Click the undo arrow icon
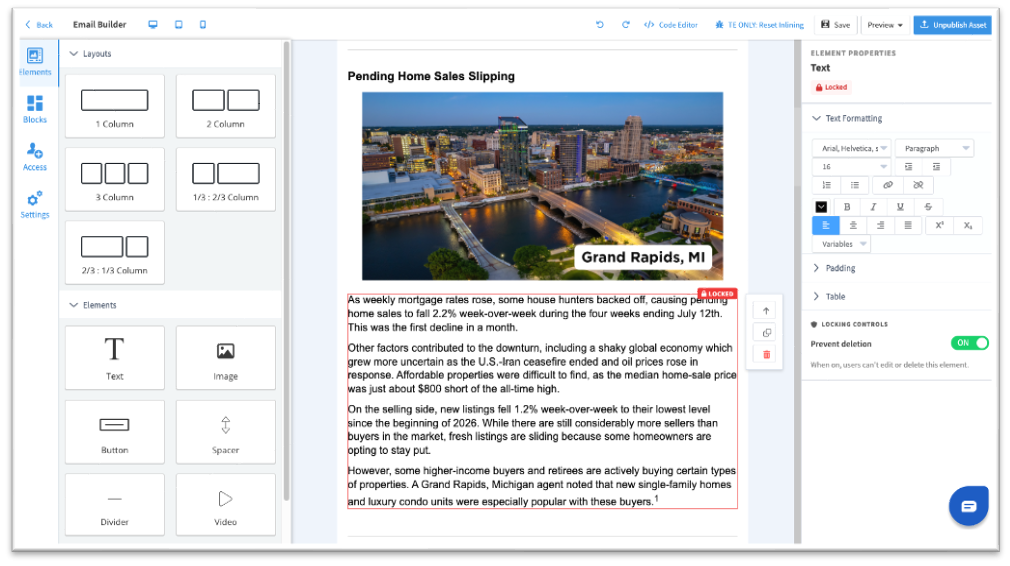The image size is (1010, 566). tap(600, 24)
